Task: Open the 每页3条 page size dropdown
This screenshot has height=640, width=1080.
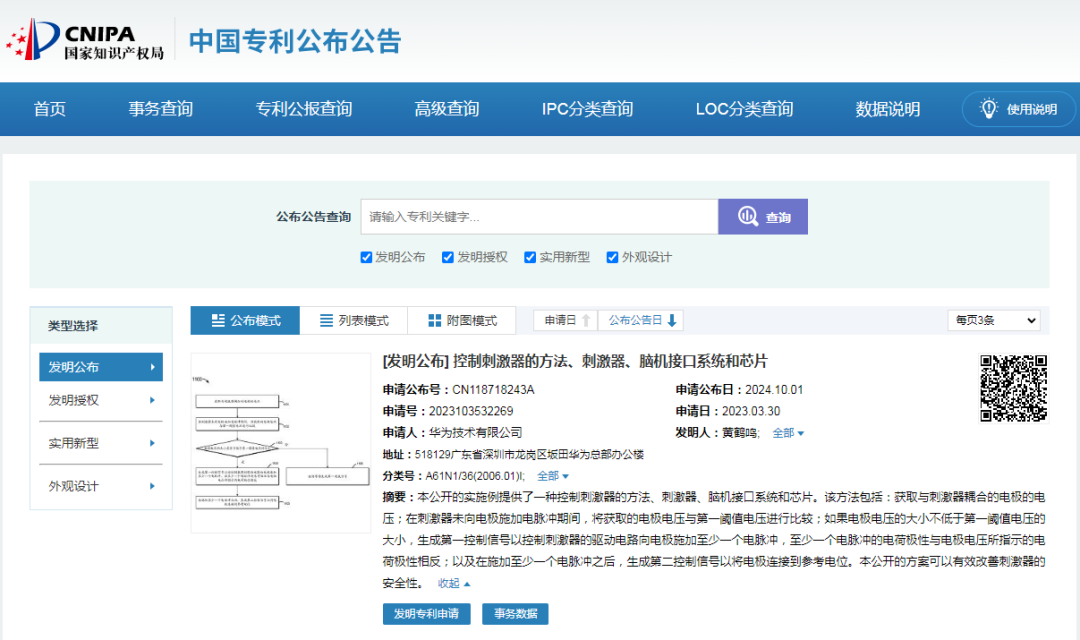Action: [x=993, y=320]
